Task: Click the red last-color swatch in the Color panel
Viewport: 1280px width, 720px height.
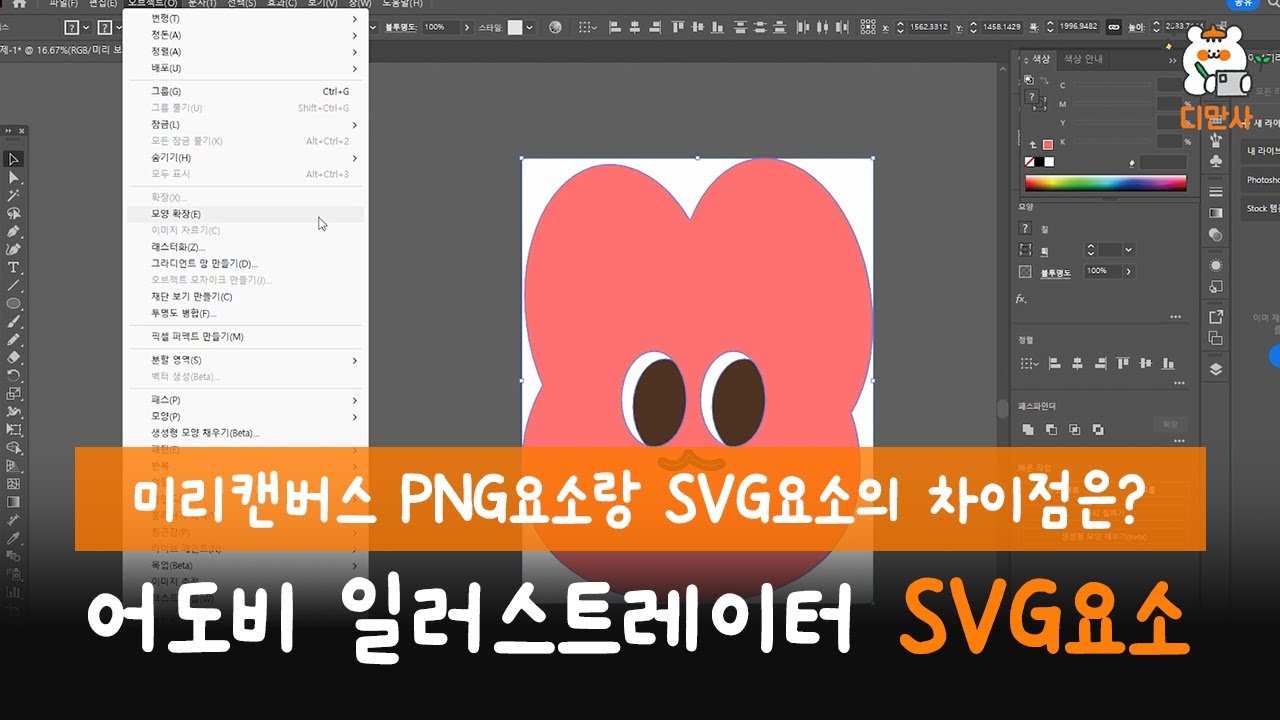Action: point(1047,143)
